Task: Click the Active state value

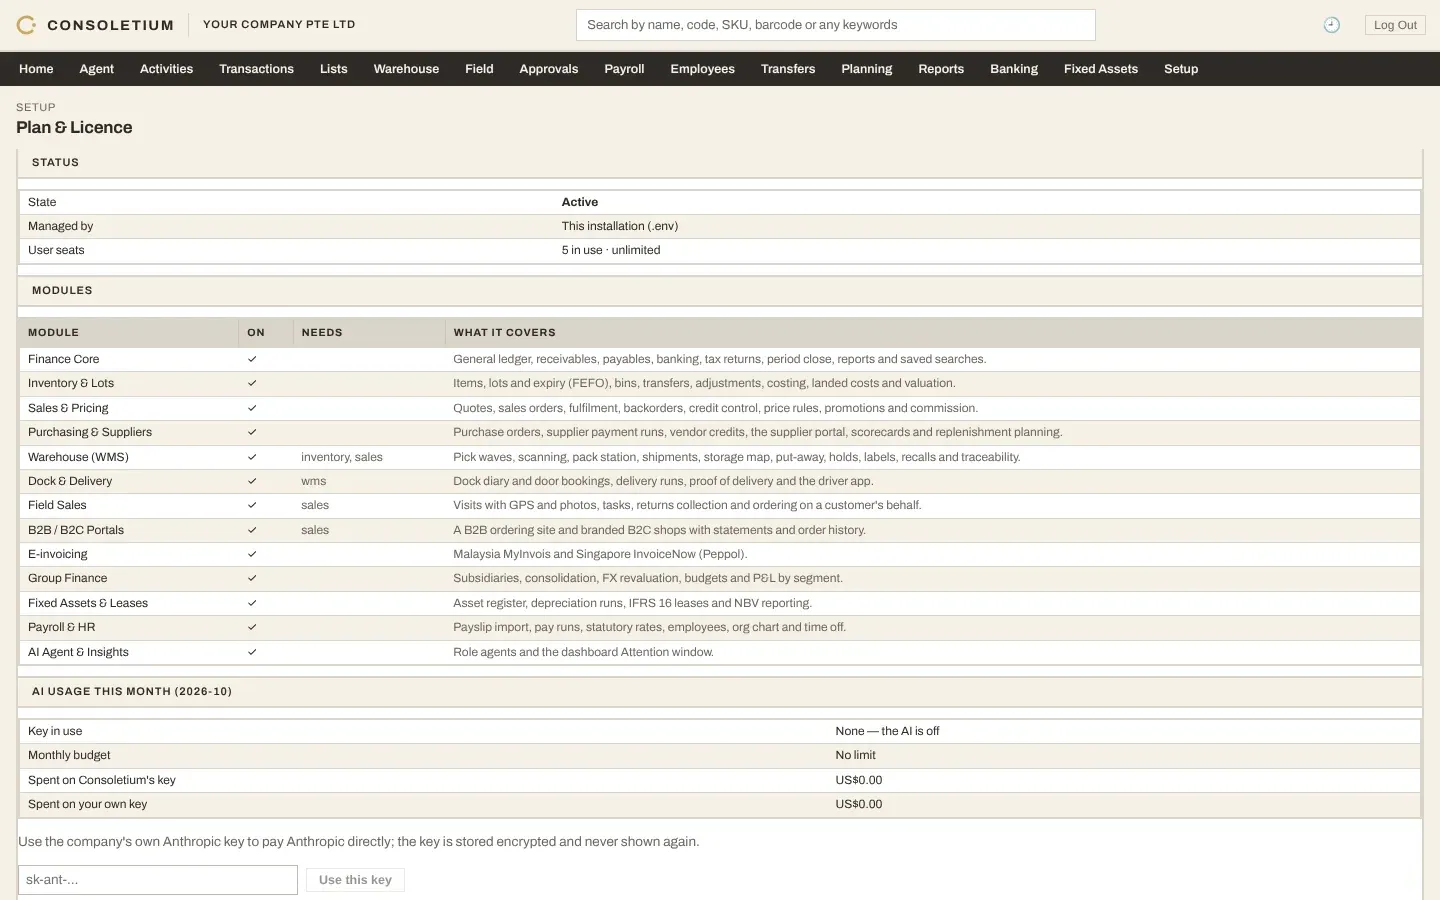Action: pos(580,202)
